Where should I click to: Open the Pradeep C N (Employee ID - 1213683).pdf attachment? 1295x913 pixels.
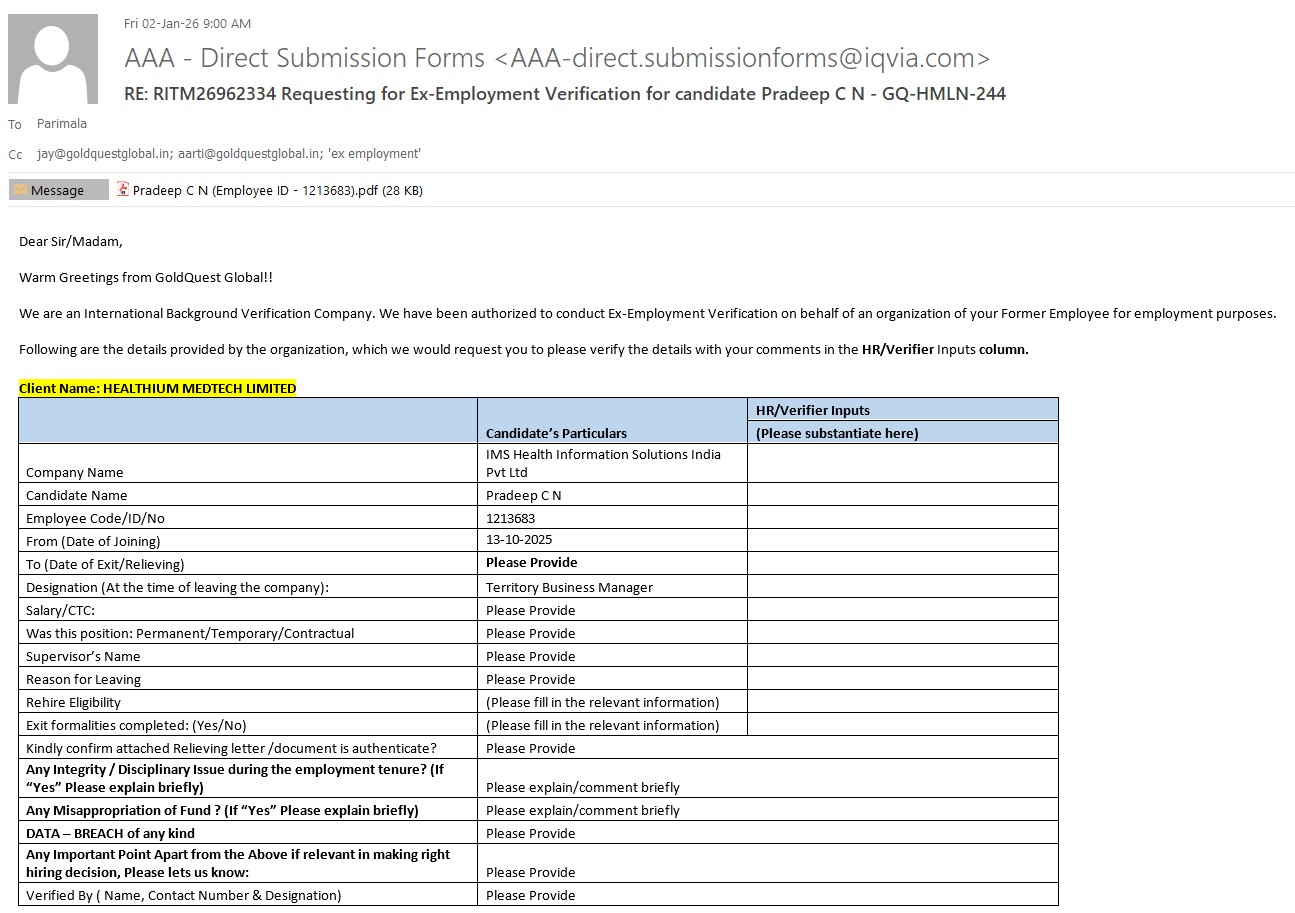pos(277,190)
